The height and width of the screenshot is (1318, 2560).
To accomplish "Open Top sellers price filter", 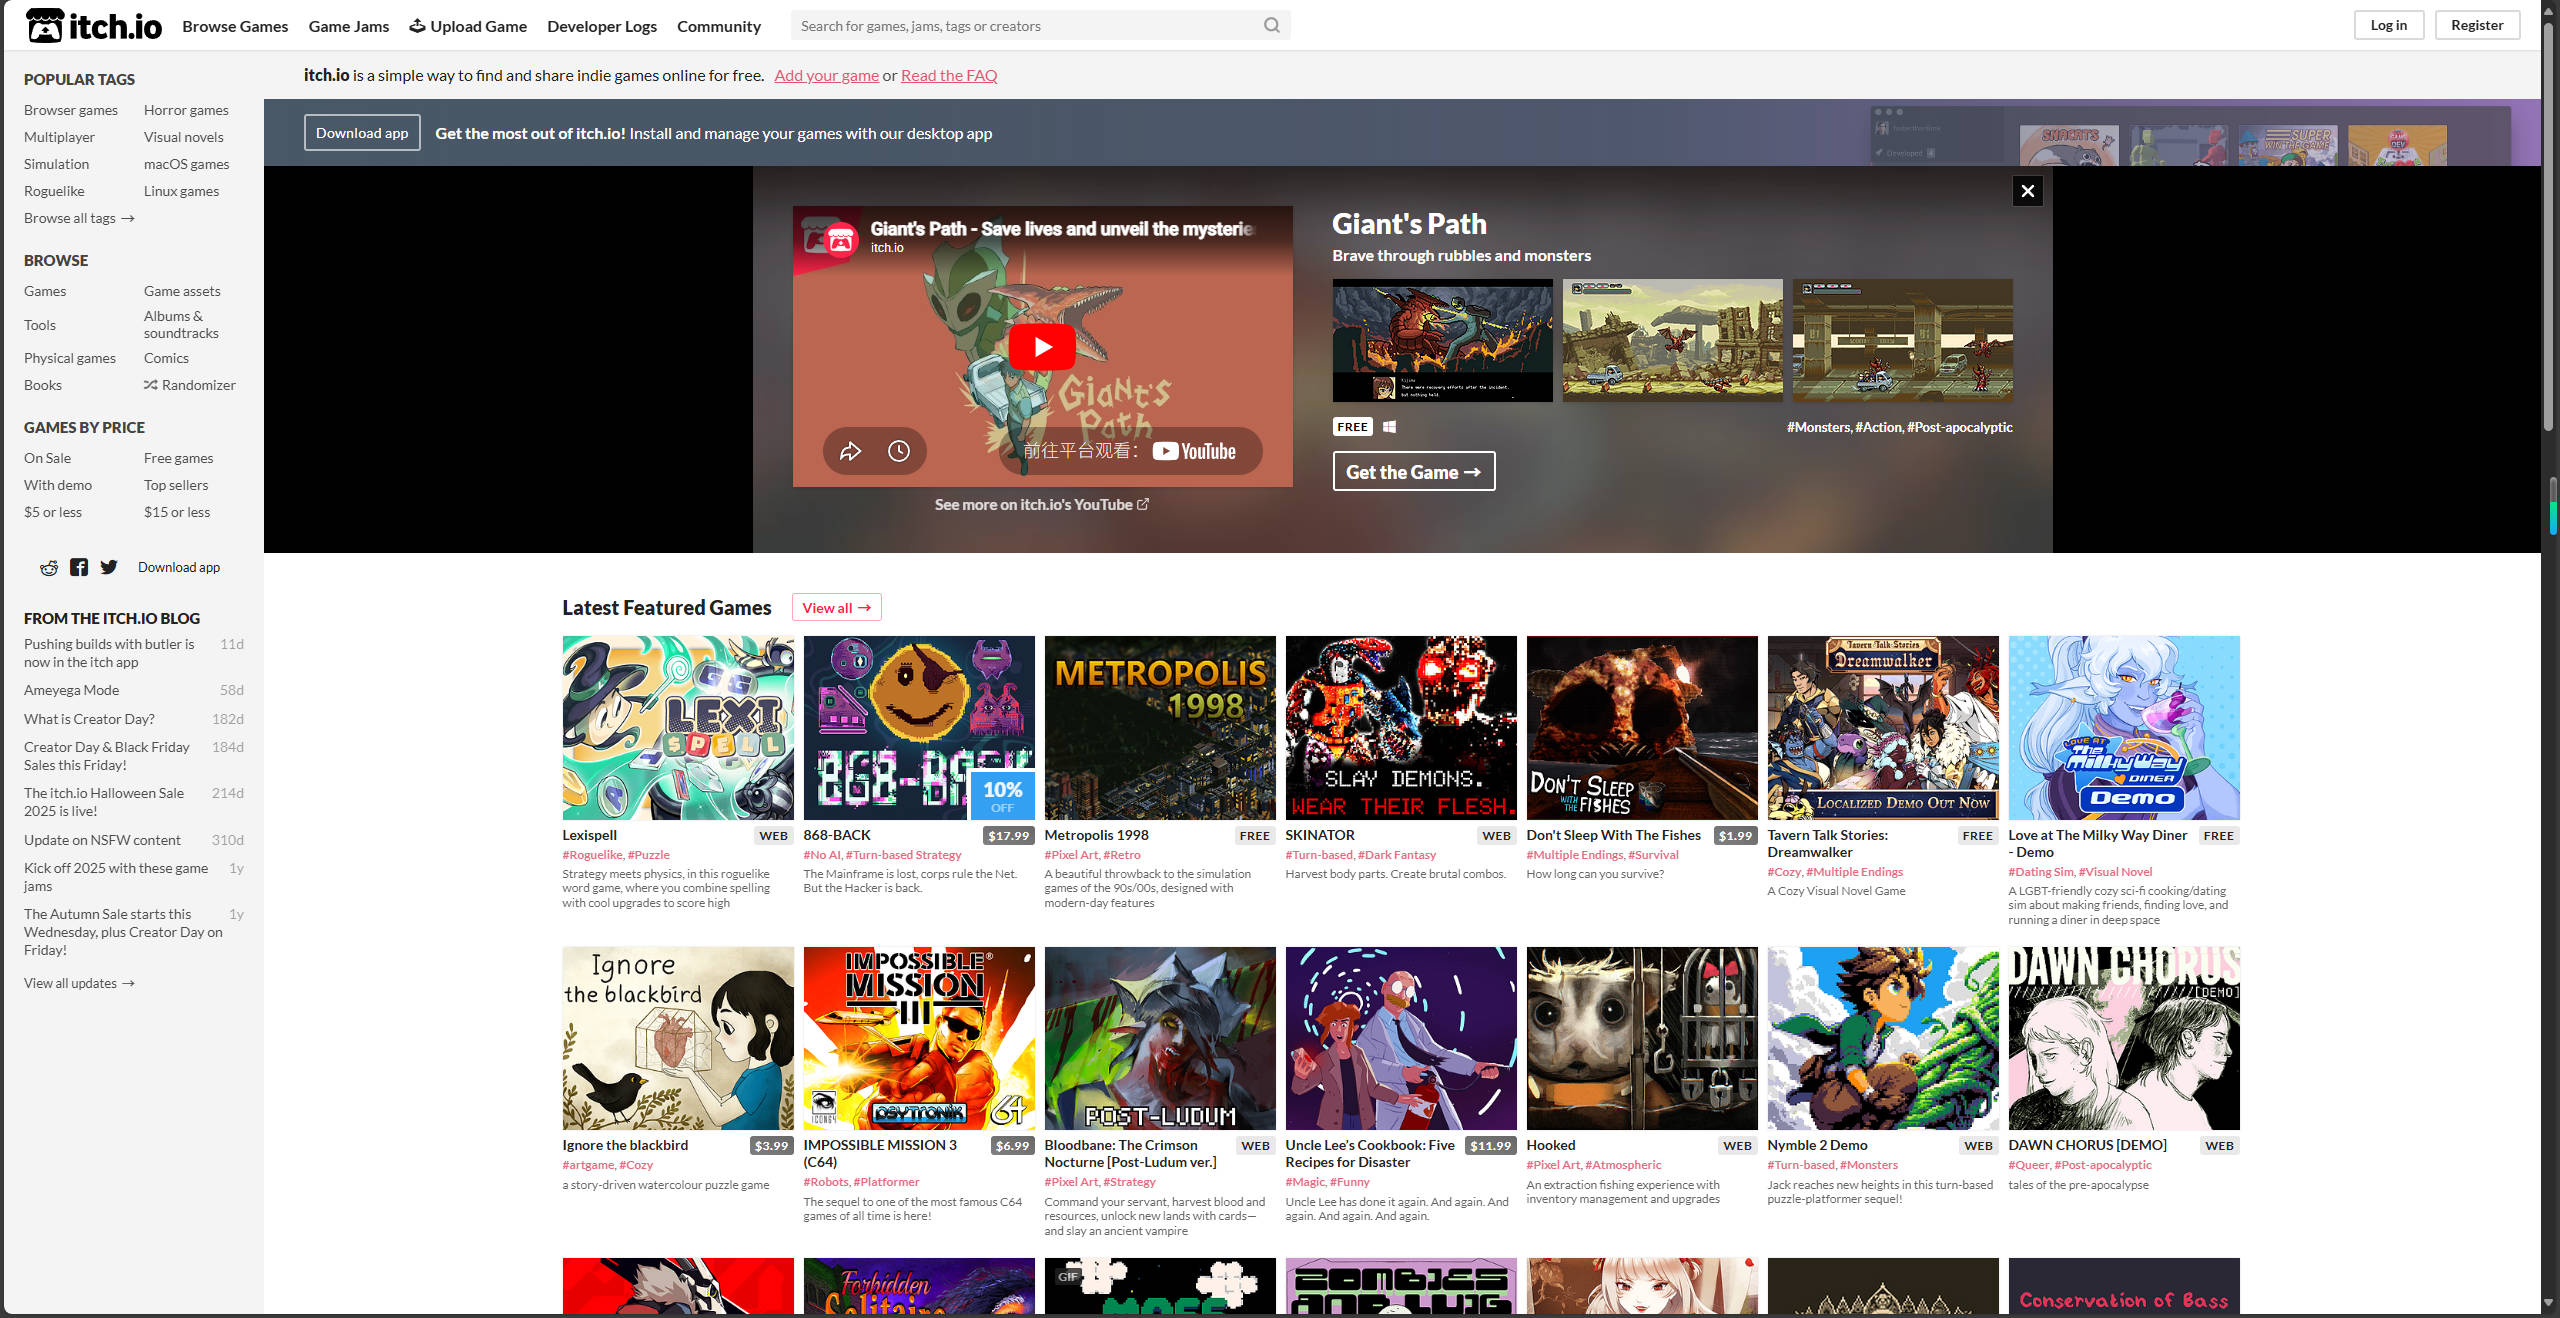I will click(176, 485).
